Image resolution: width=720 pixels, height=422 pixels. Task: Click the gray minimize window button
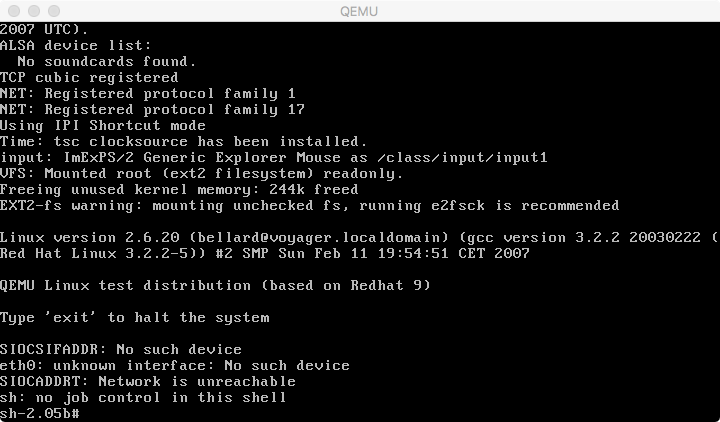click(34, 11)
